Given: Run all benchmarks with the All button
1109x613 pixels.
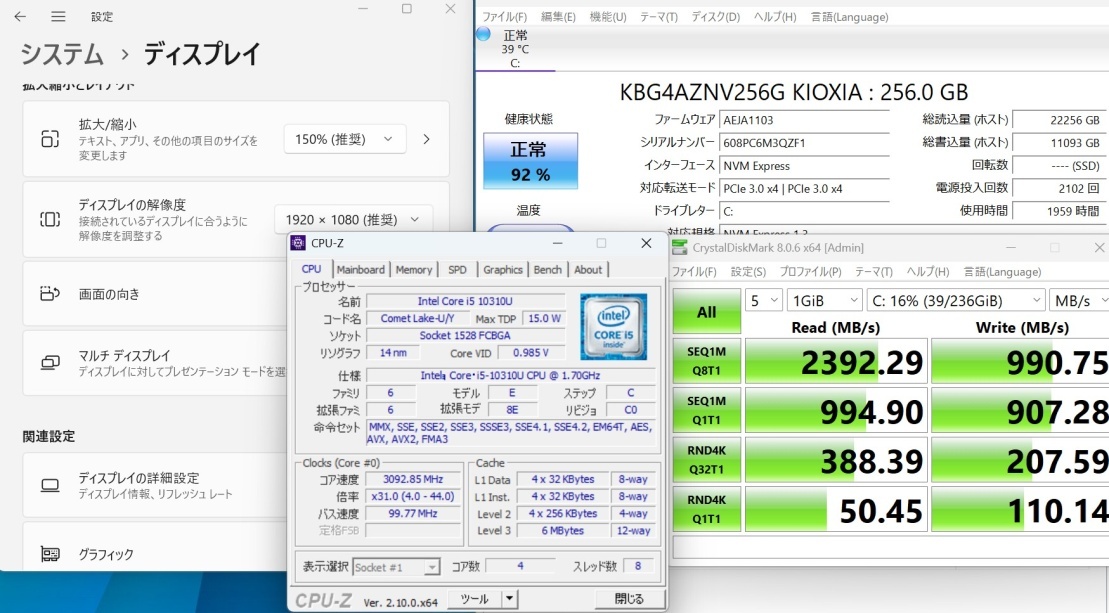Looking at the screenshot, I should point(707,311).
